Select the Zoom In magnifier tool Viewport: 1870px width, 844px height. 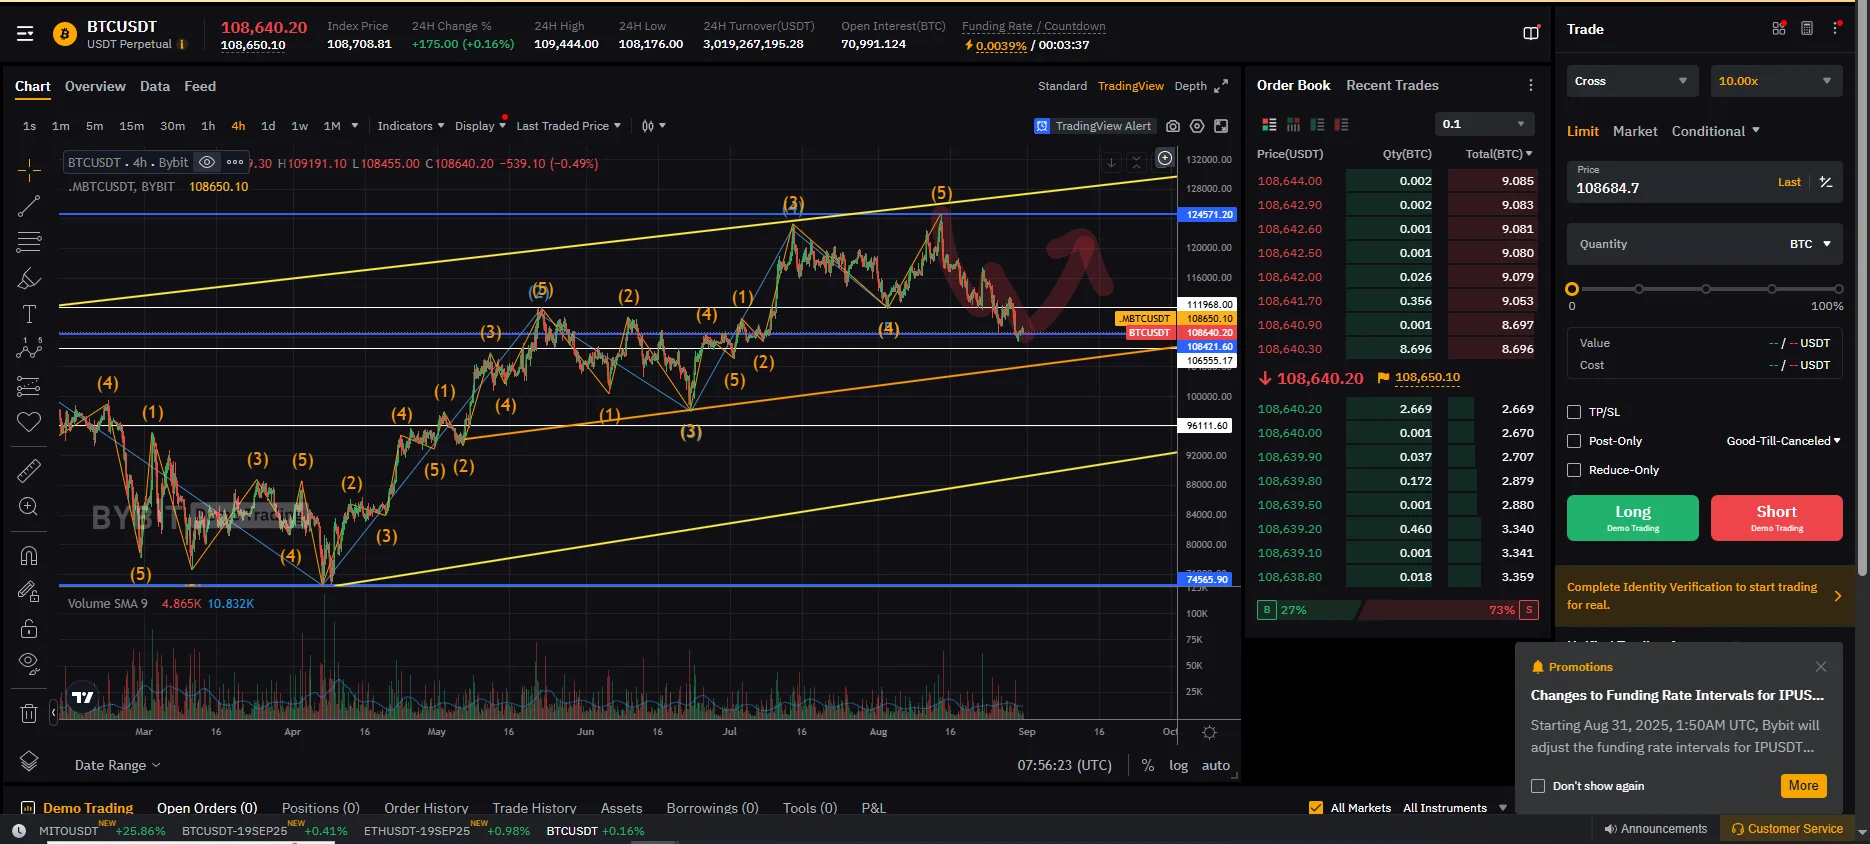29,507
